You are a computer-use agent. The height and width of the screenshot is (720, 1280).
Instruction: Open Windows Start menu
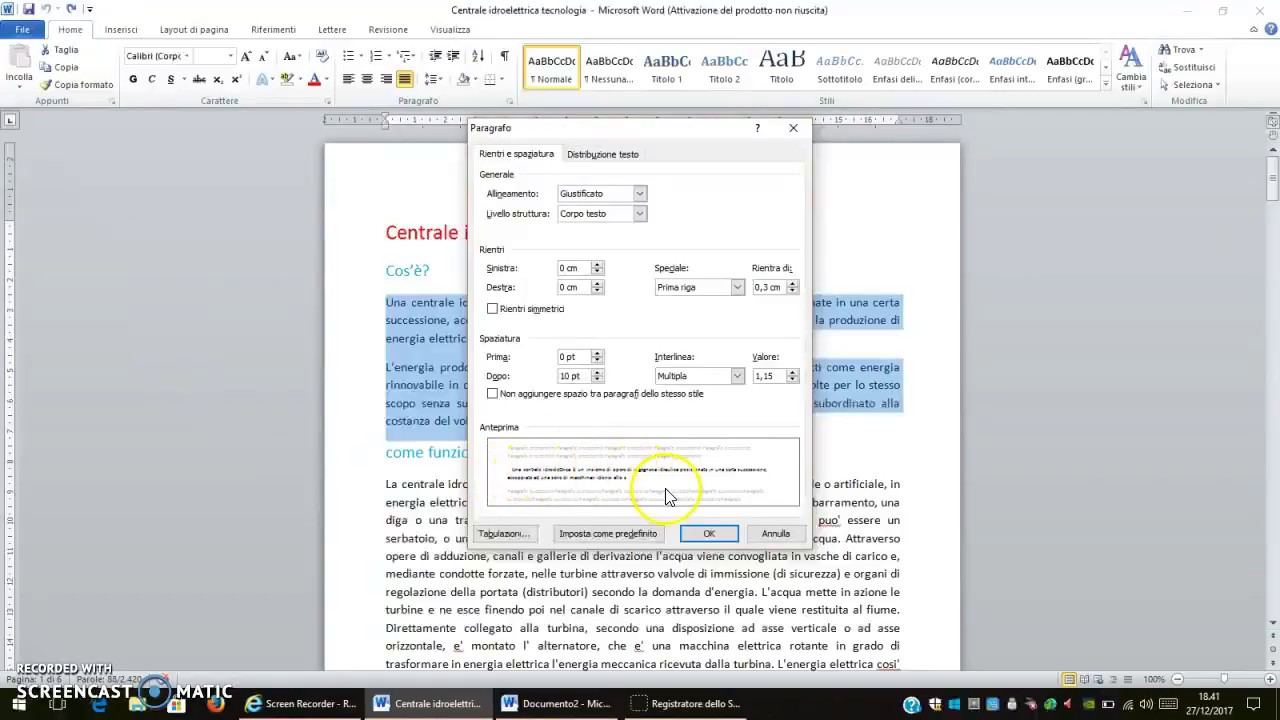click(19, 704)
